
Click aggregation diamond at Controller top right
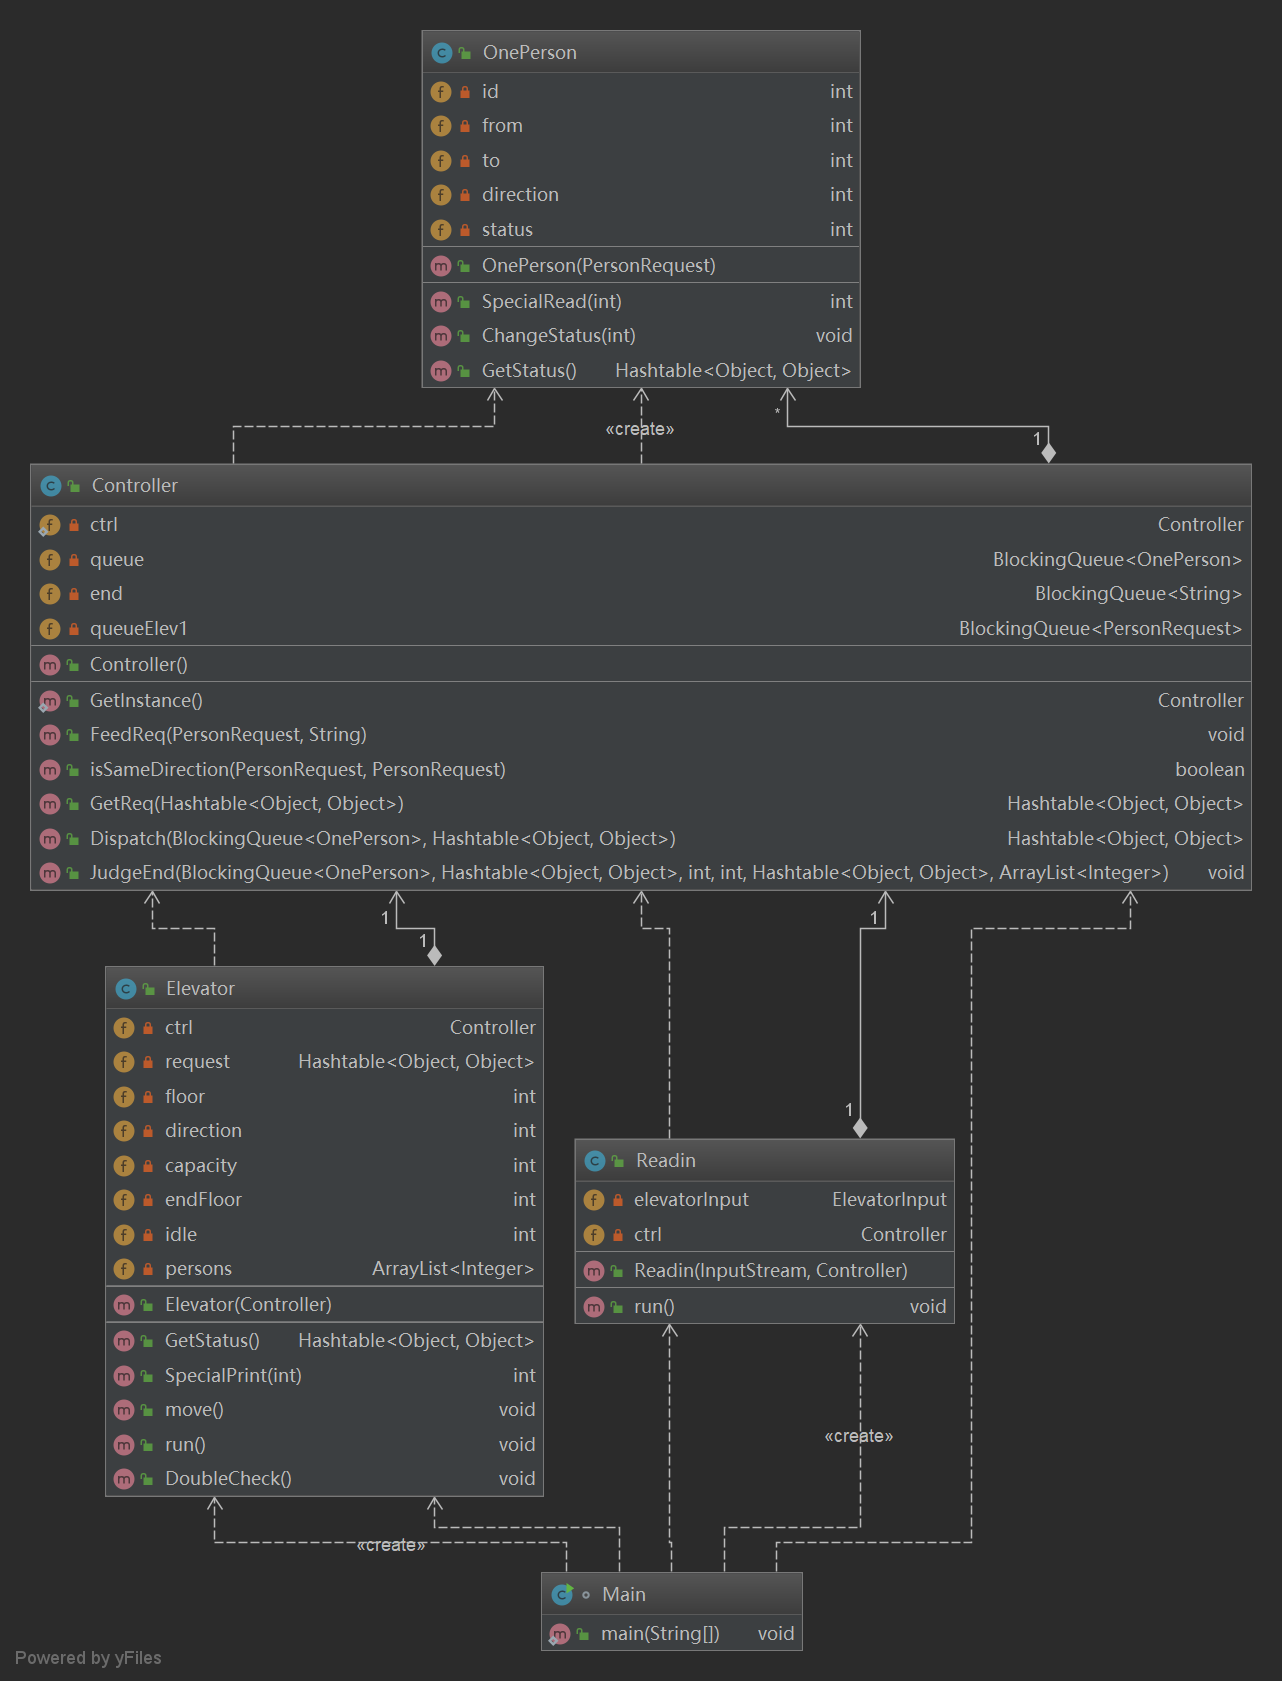tap(1048, 453)
